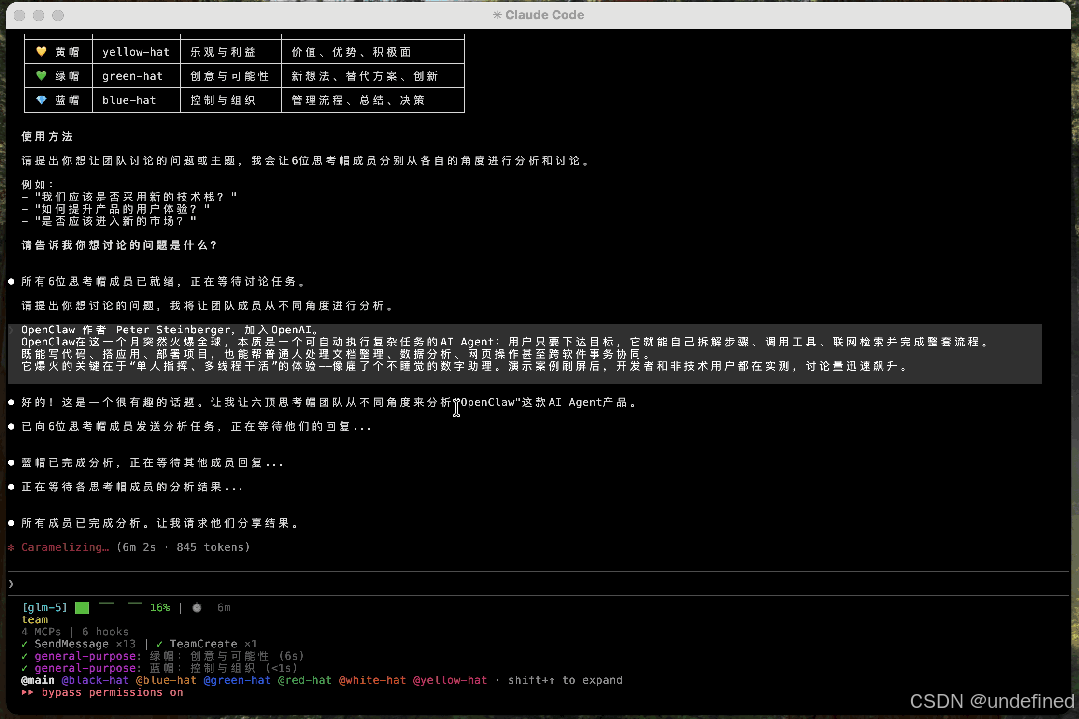The image size is (1079, 719).
Task: Click the '正在等待各思考帽成员的分析结果' message
Action: pos(132,487)
